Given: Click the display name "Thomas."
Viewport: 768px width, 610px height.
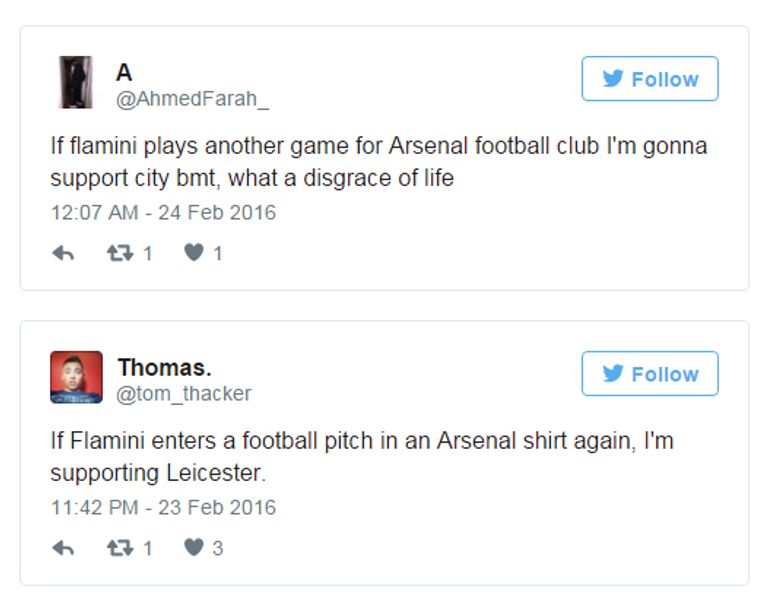Looking at the screenshot, I should (164, 367).
